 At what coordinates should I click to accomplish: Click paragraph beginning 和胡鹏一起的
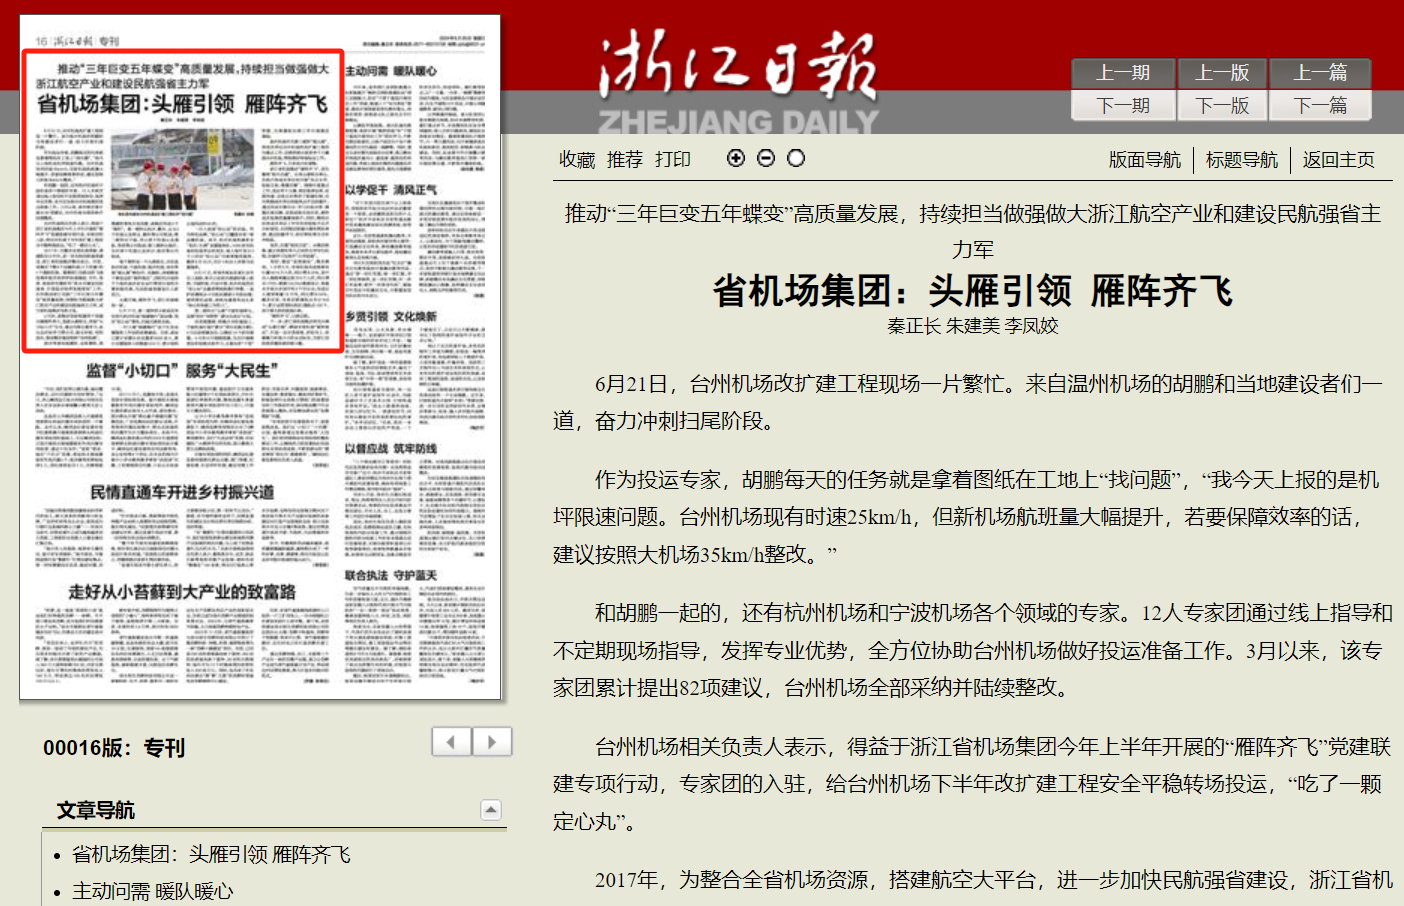[x=972, y=650]
